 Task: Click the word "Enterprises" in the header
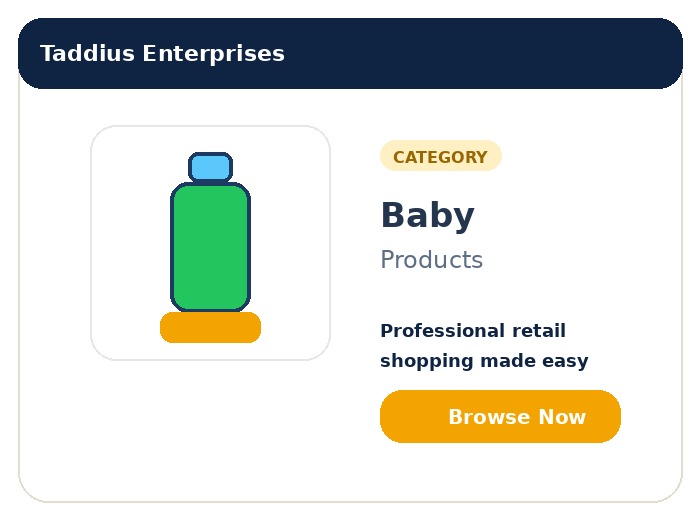pyautogui.click(x=213, y=53)
